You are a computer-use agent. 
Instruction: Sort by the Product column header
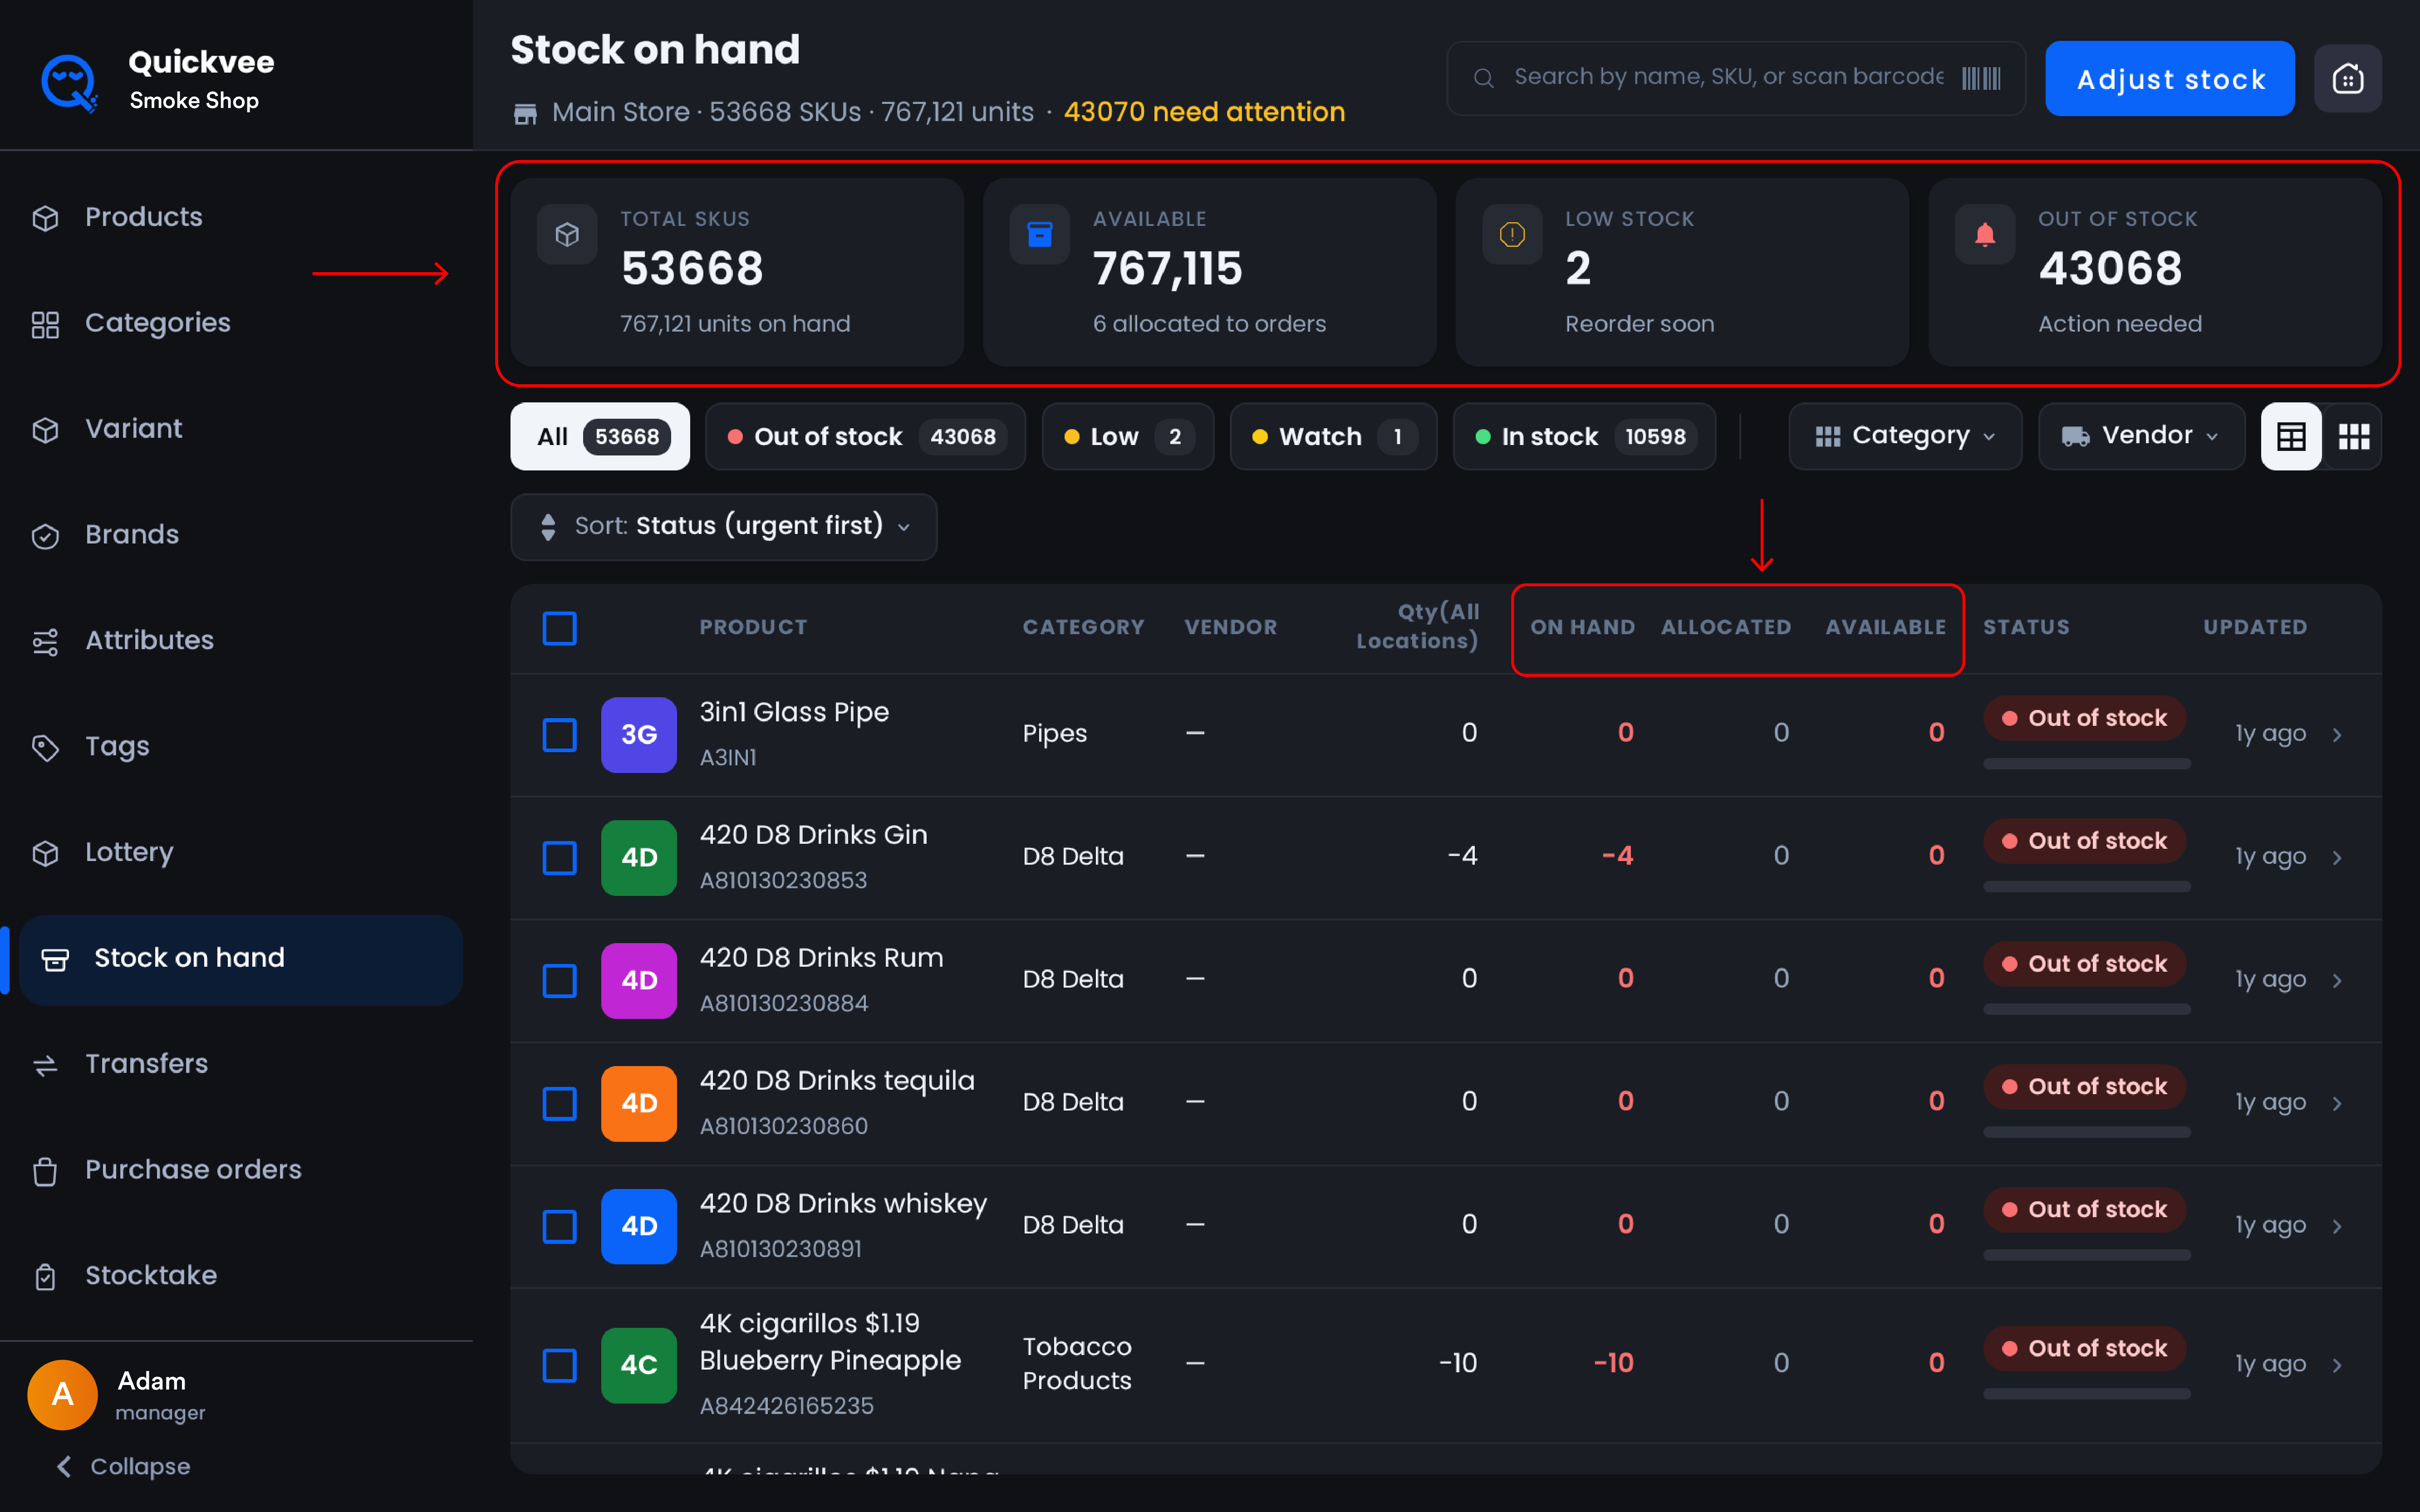[x=753, y=627]
